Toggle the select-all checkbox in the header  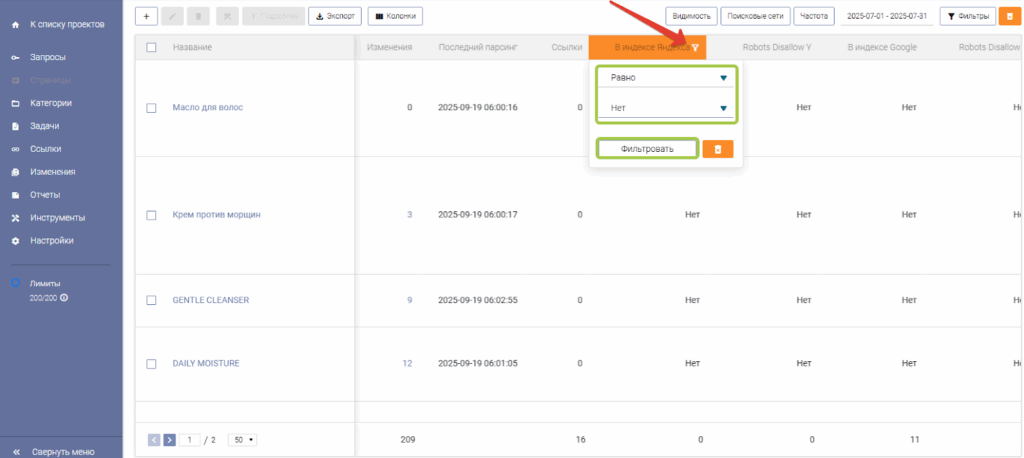click(x=152, y=47)
